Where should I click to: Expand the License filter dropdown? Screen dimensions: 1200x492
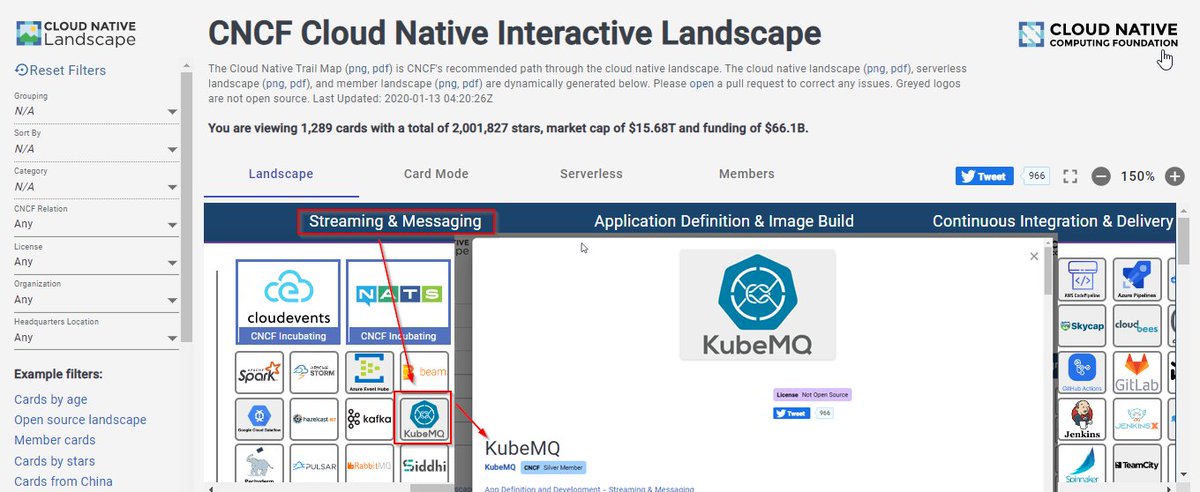click(x=96, y=262)
